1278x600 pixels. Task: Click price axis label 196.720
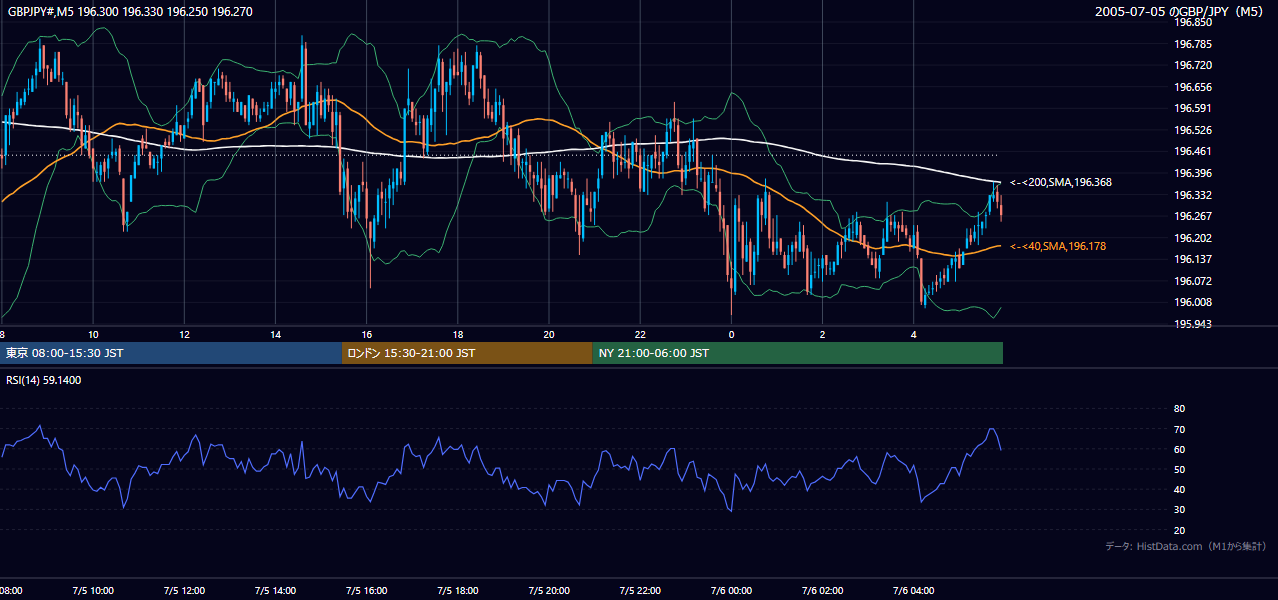click(x=1192, y=65)
